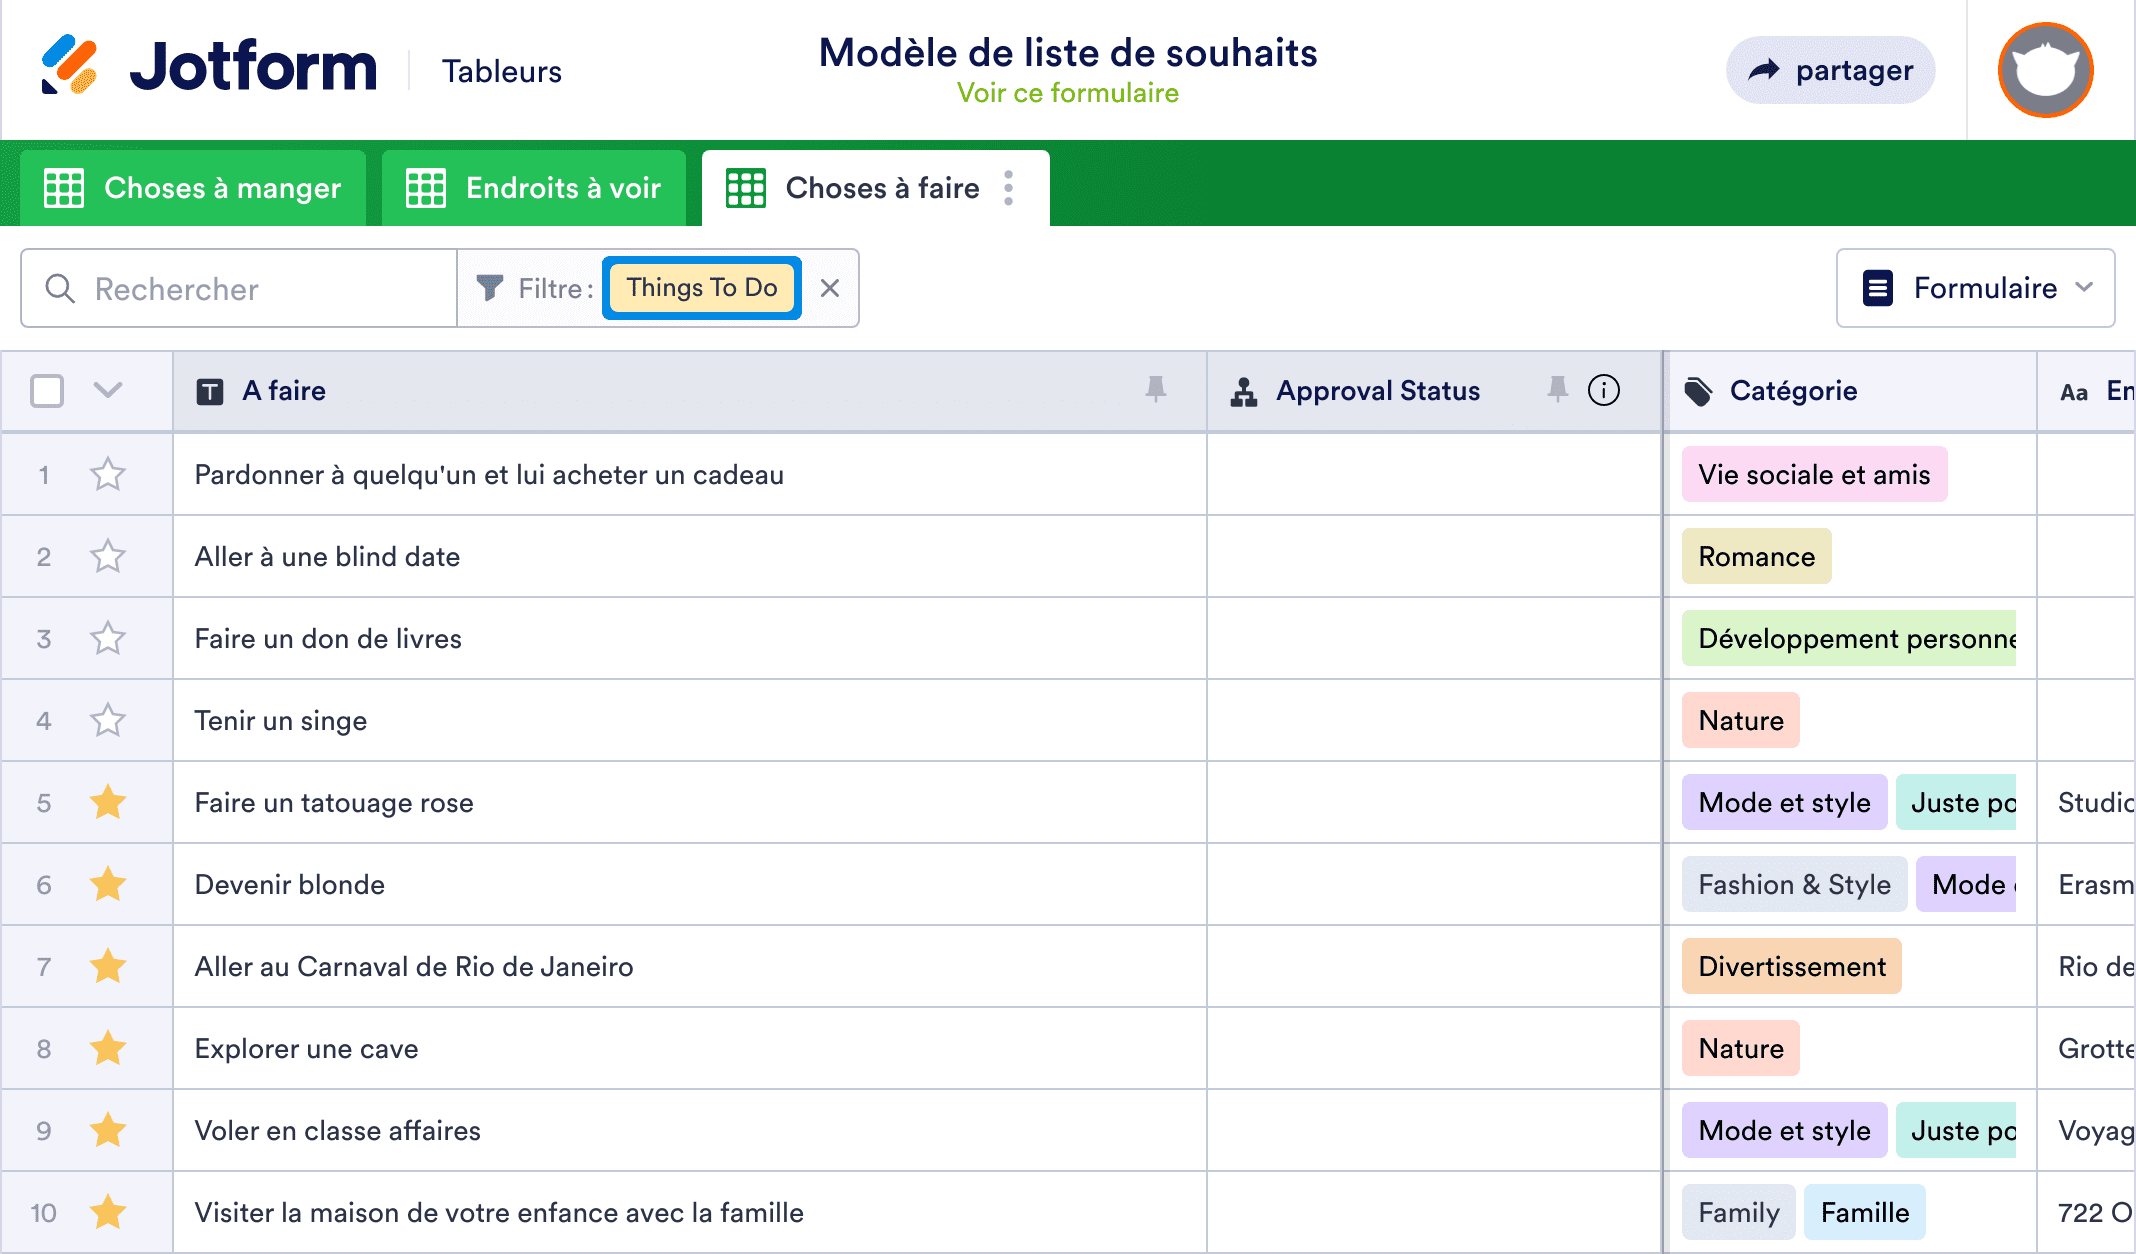Click the Tenir un singe cell
This screenshot has height=1254, width=2136.
click(x=690, y=720)
